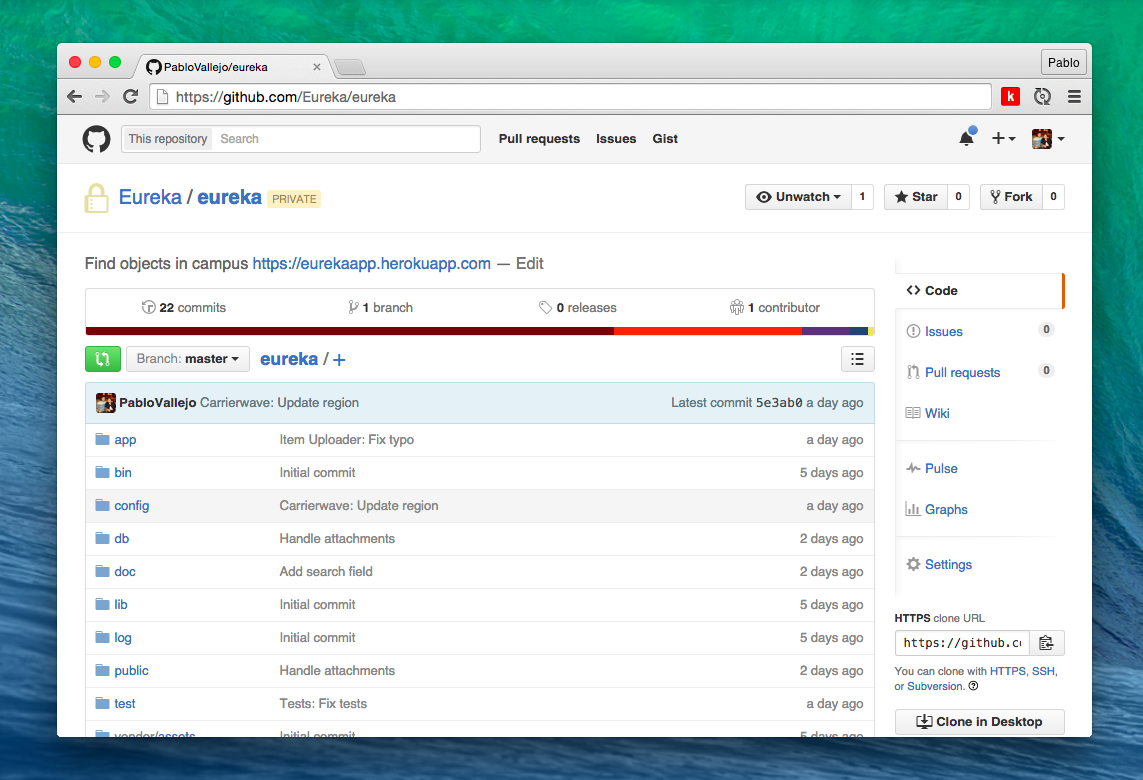Click the app folder icon
Image resolution: width=1143 pixels, height=780 pixels.
pos(102,439)
